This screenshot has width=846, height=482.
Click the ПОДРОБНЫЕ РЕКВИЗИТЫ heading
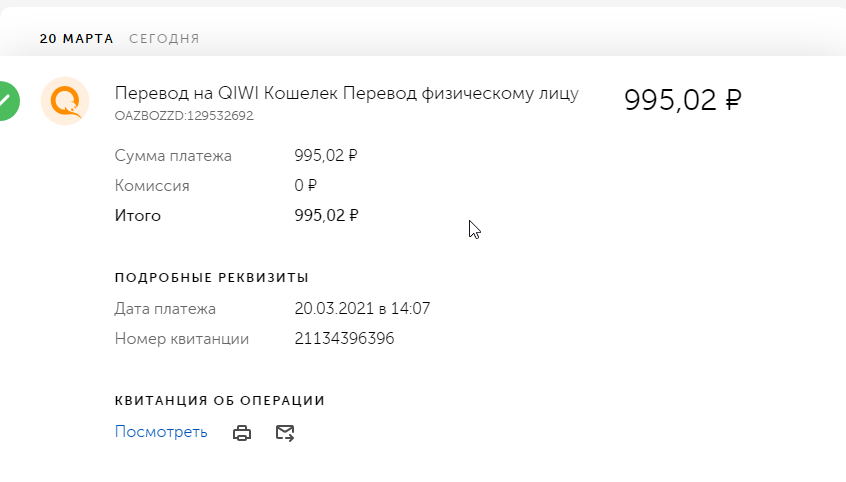[x=212, y=277]
